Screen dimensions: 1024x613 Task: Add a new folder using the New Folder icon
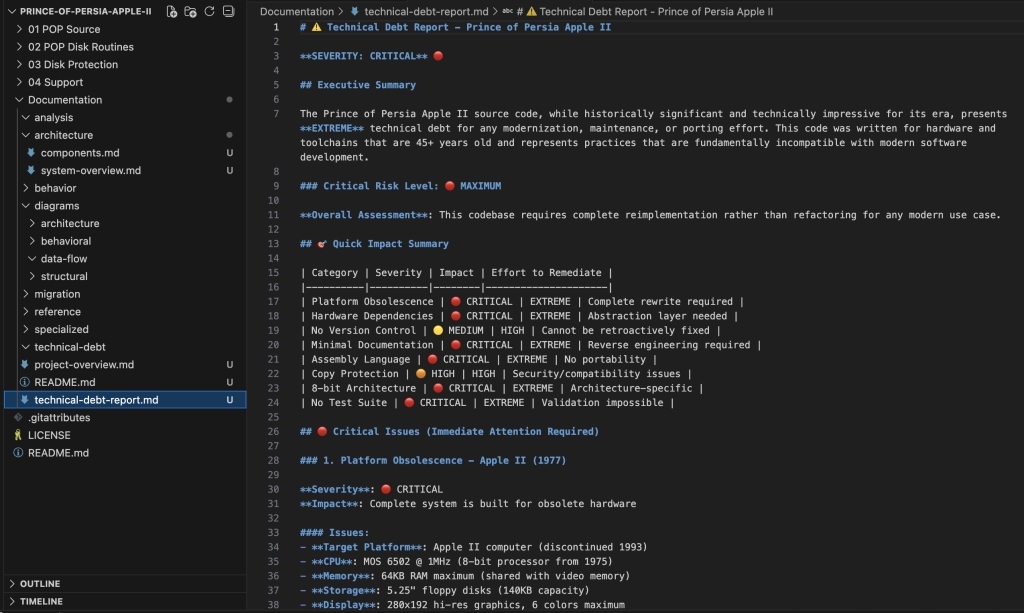coord(191,9)
